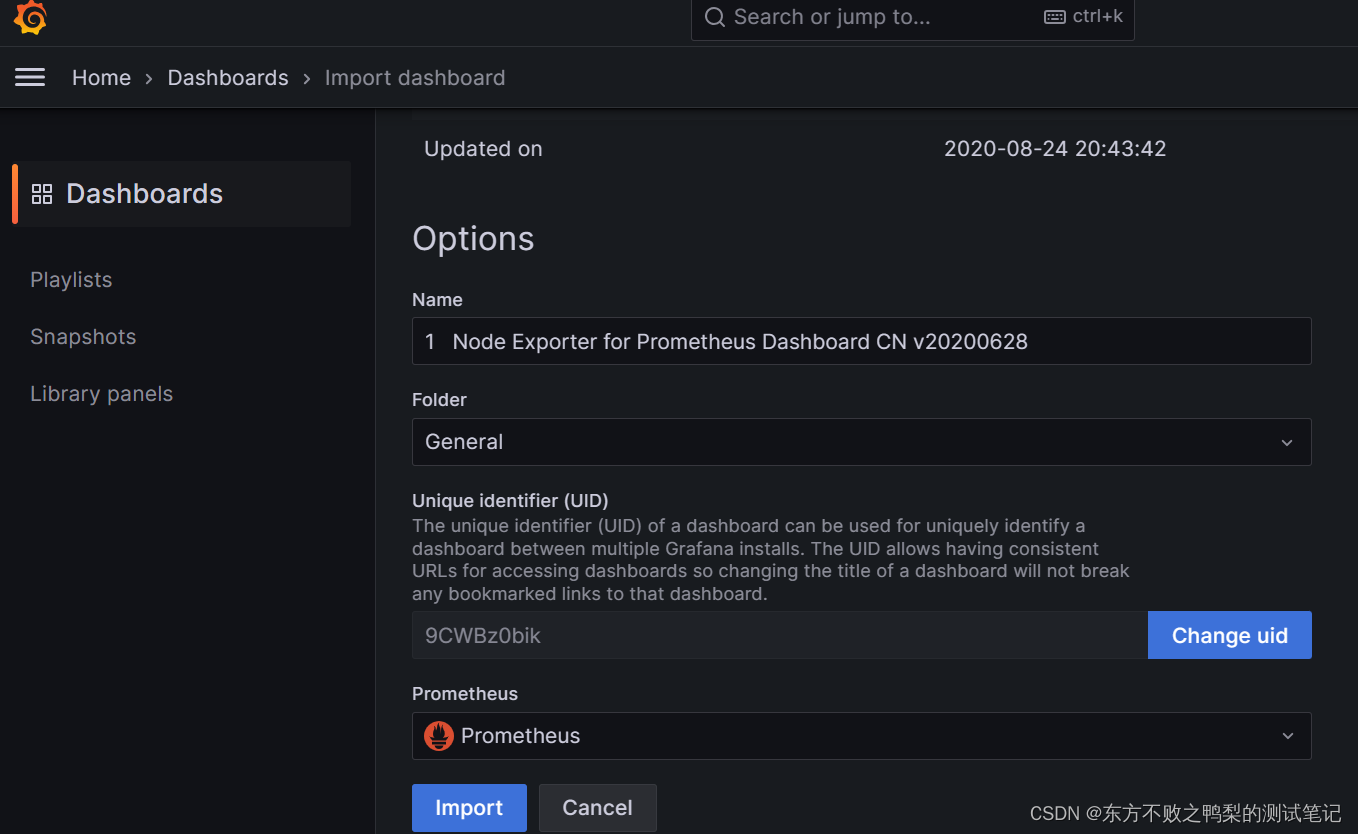Click the search magnifier icon
The image size is (1358, 834).
coord(714,17)
